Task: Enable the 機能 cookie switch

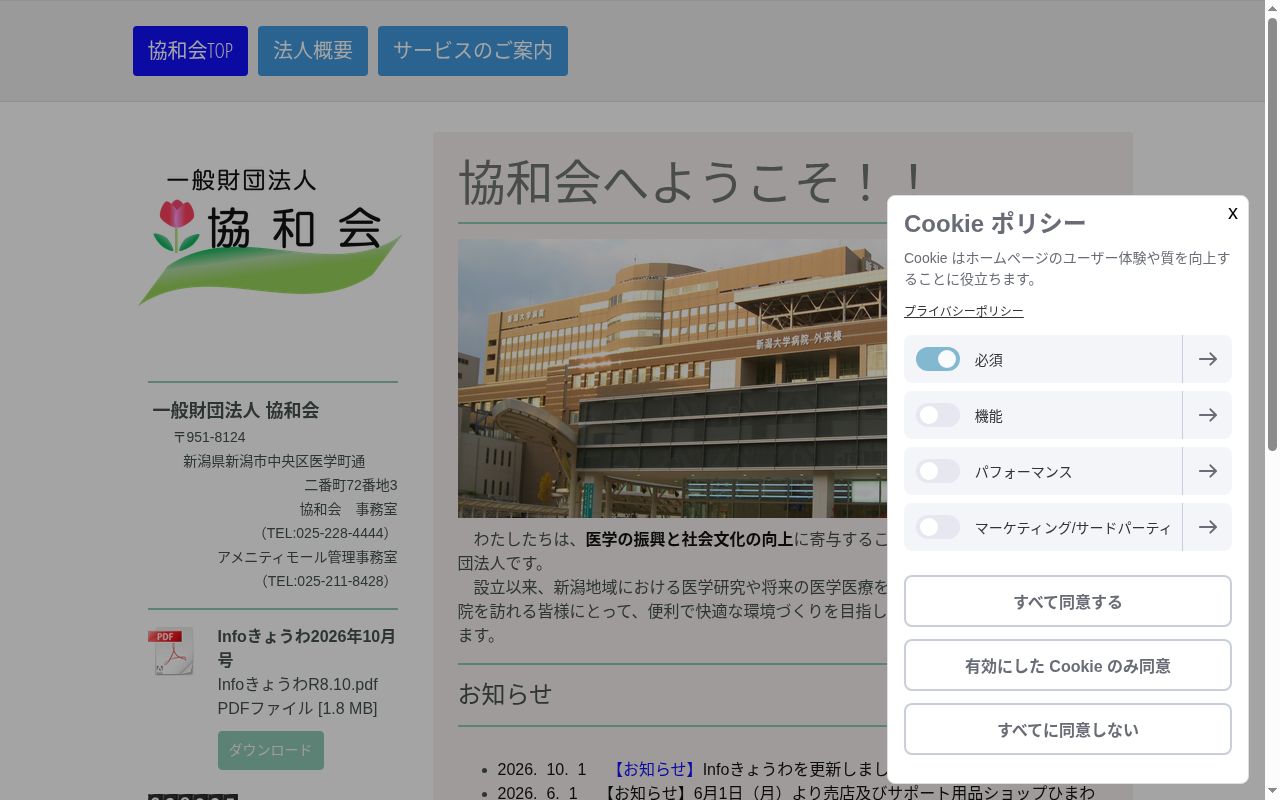Action: (x=938, y=415)
